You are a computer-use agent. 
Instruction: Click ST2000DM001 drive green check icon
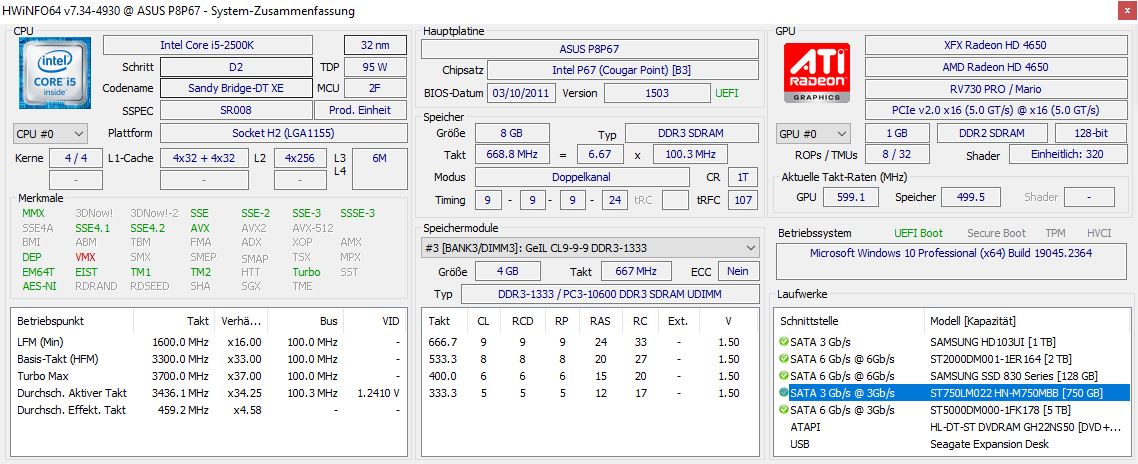(x=783, y=359)
